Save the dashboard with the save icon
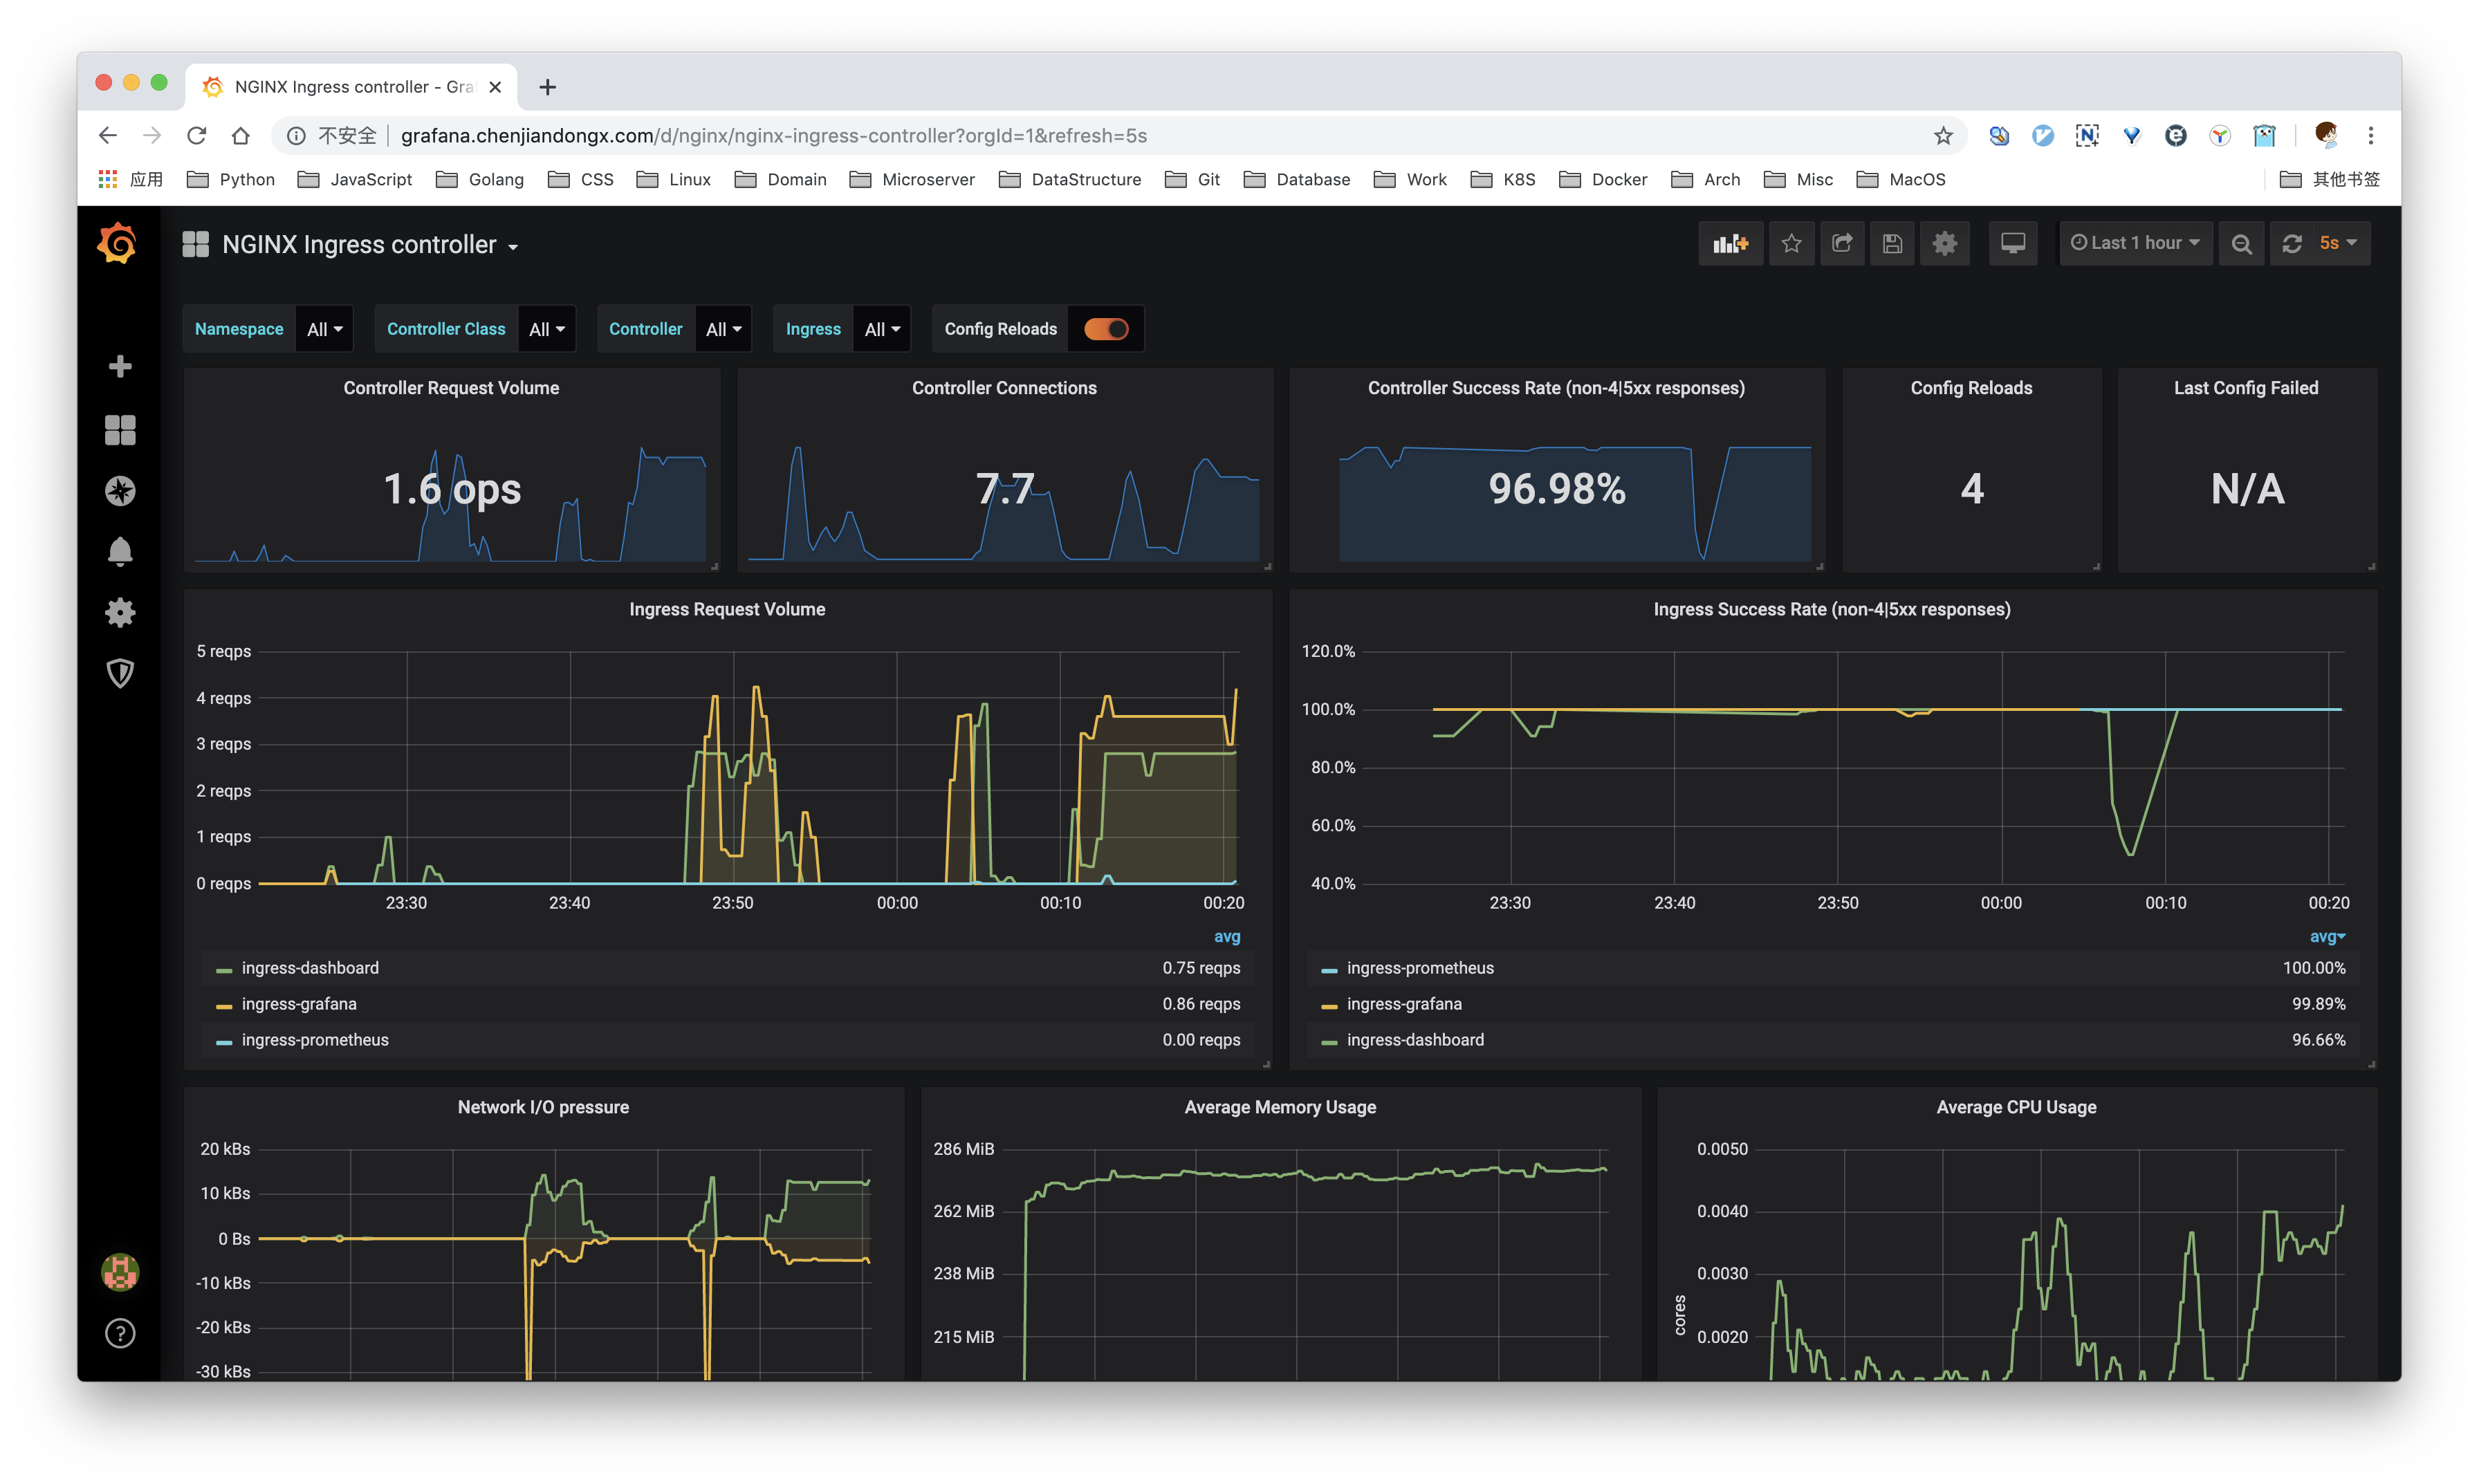 click(x=1892, y=243)
